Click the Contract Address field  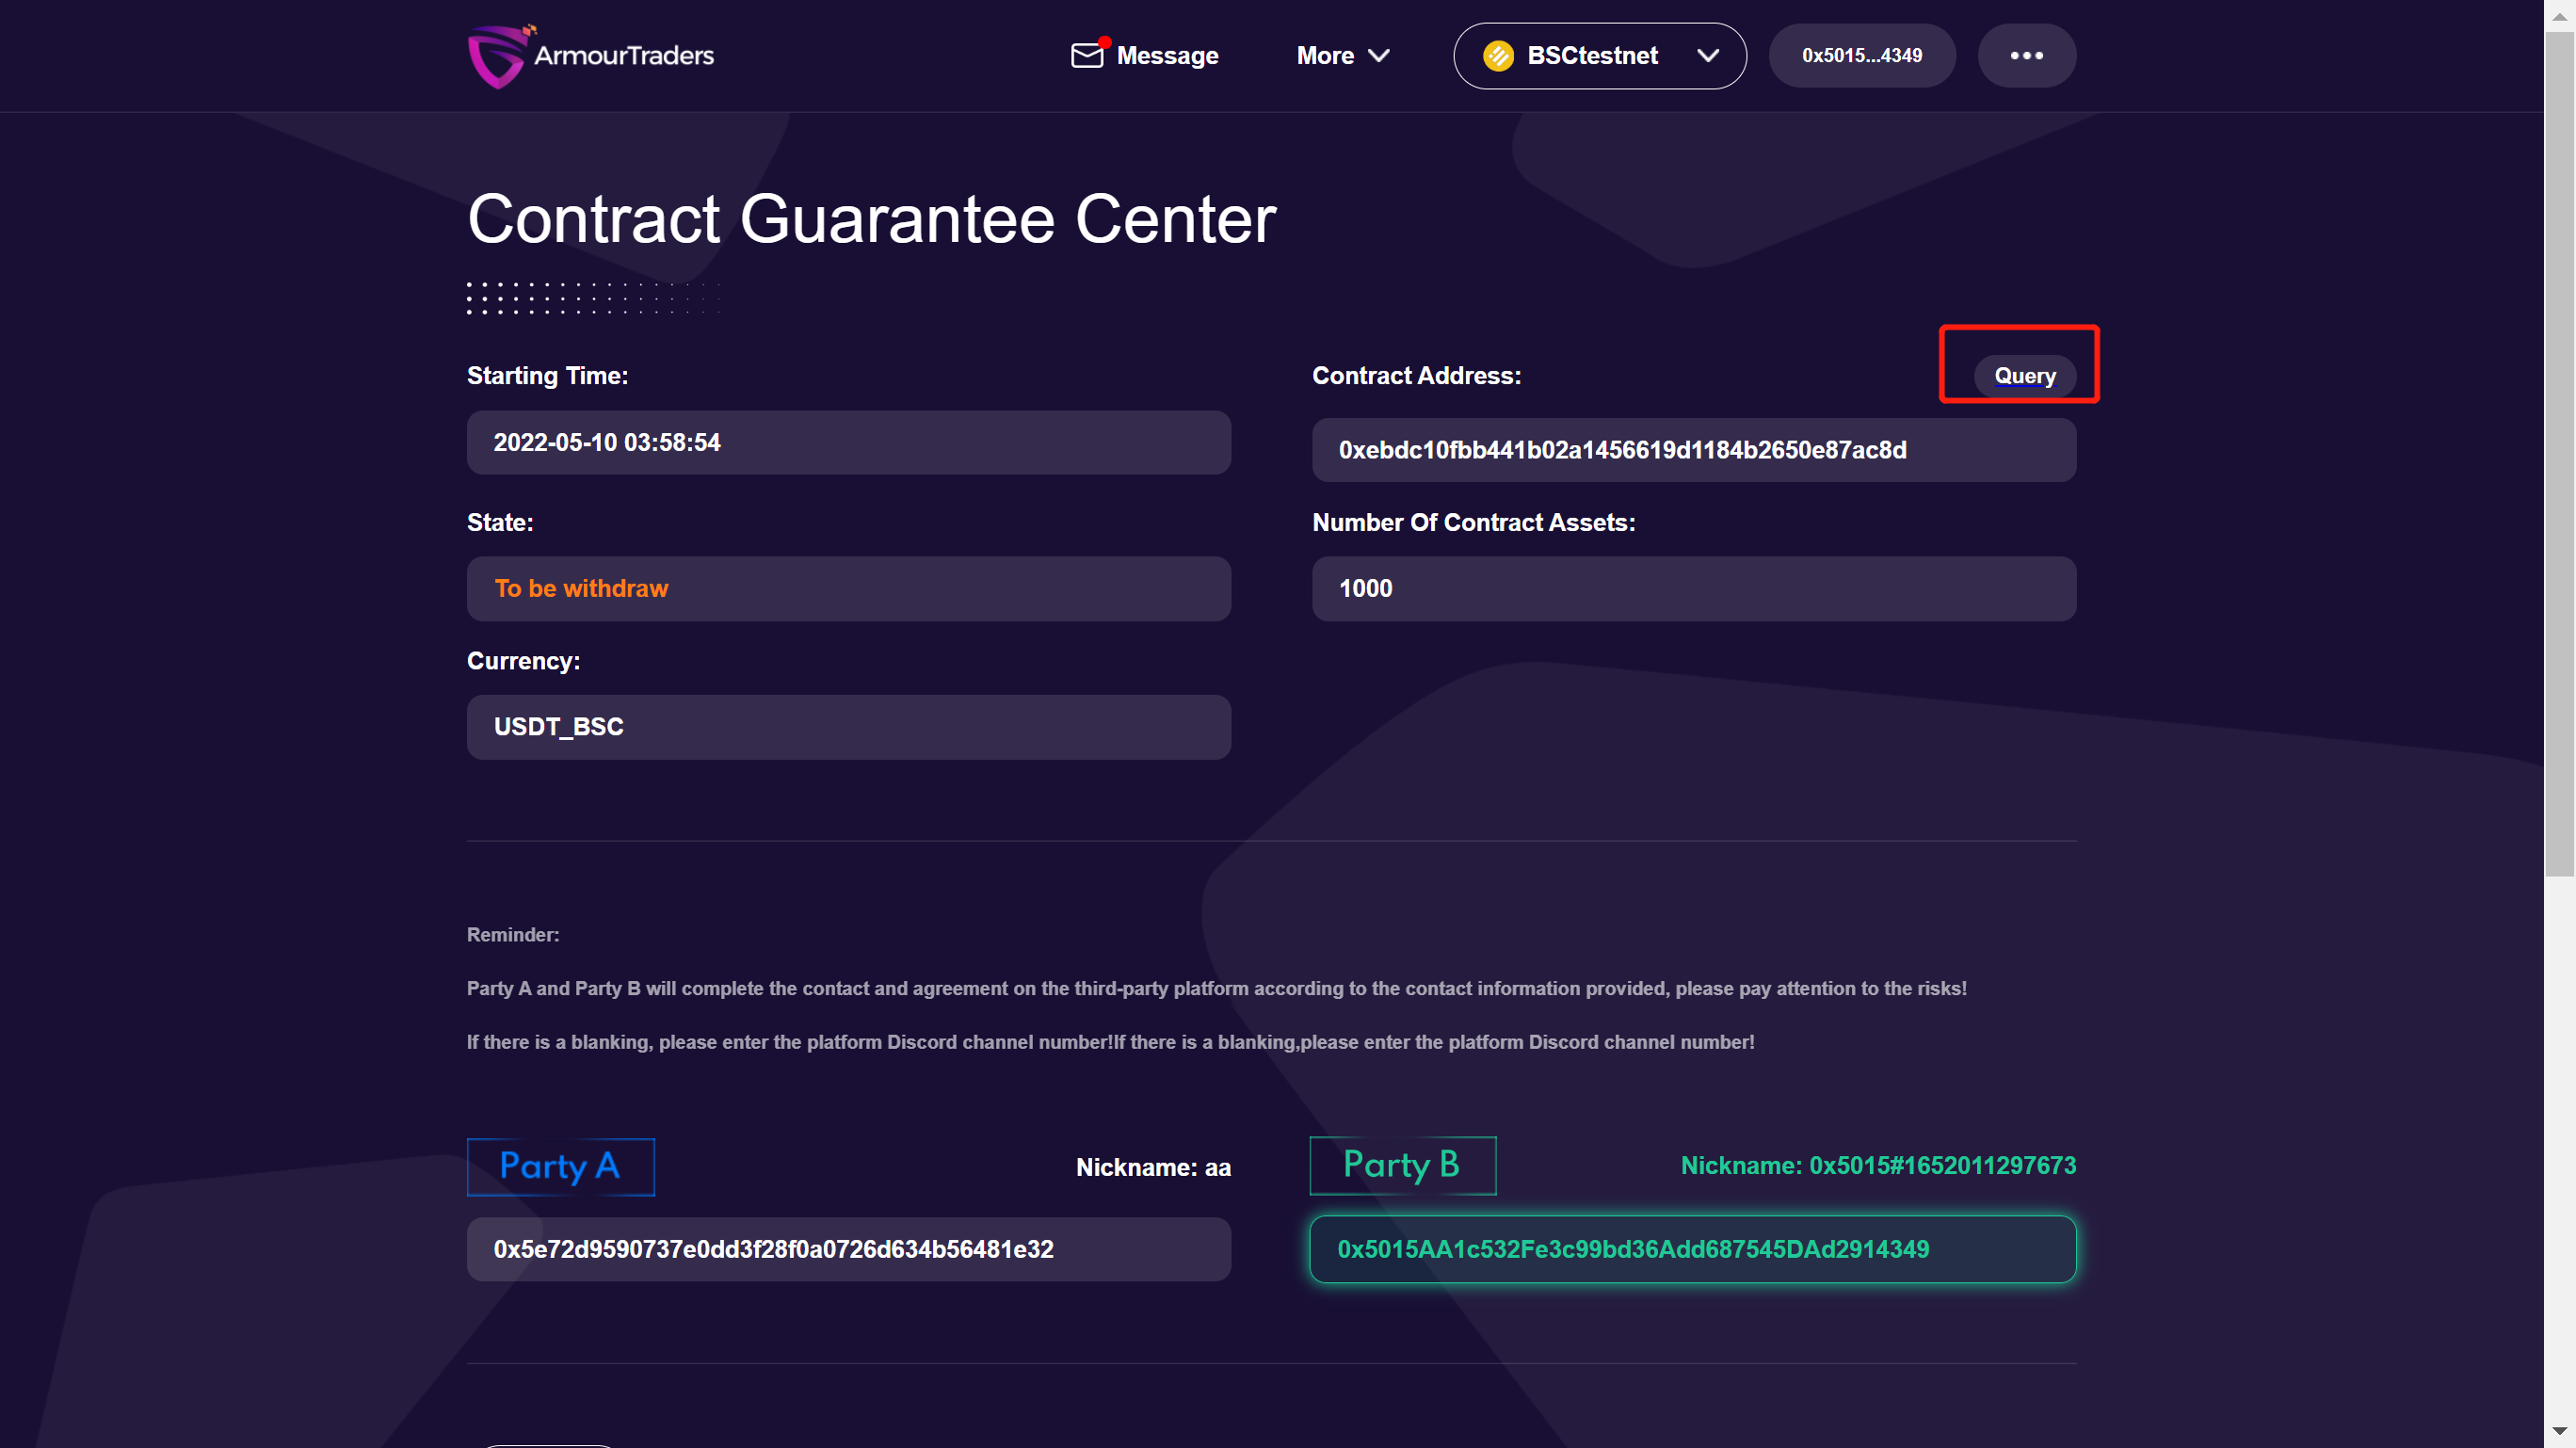(x=1693, y=450)
